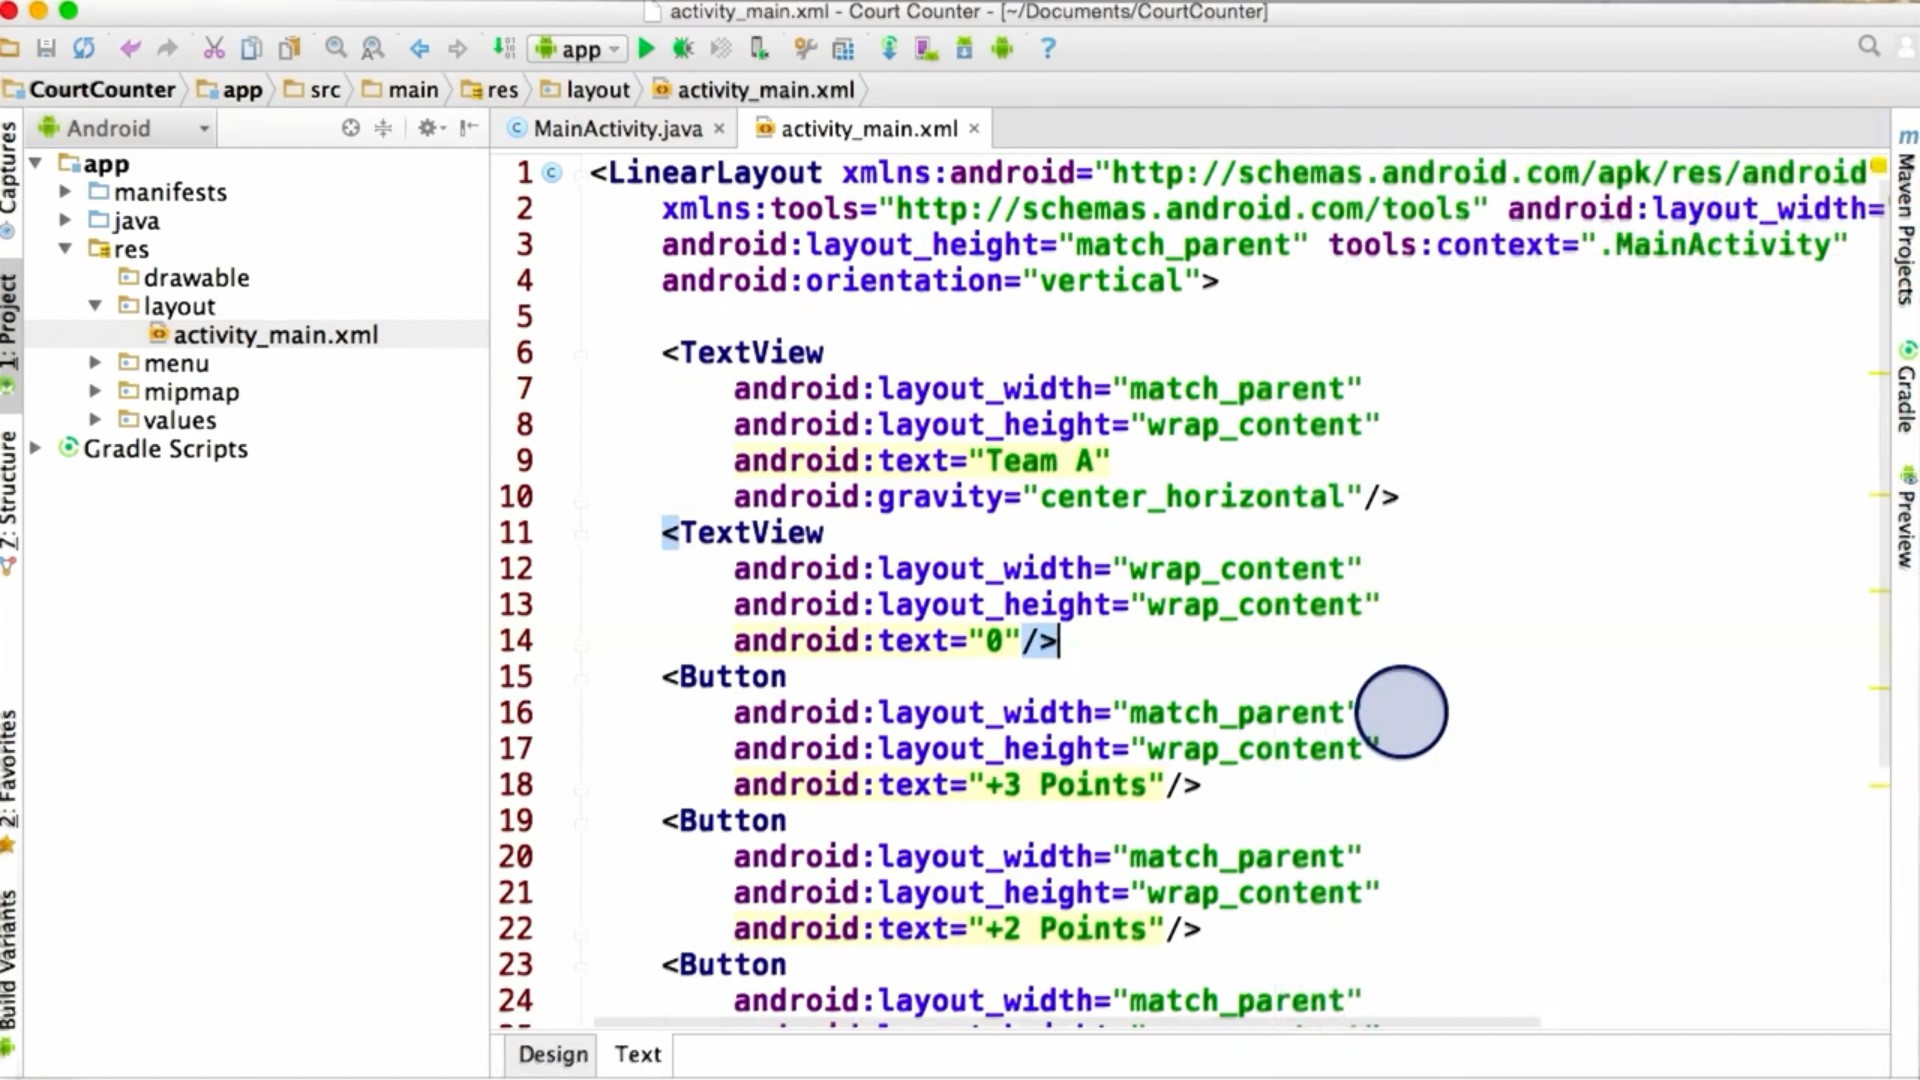
Task: Collapse the layout folder
Action: 95,306
